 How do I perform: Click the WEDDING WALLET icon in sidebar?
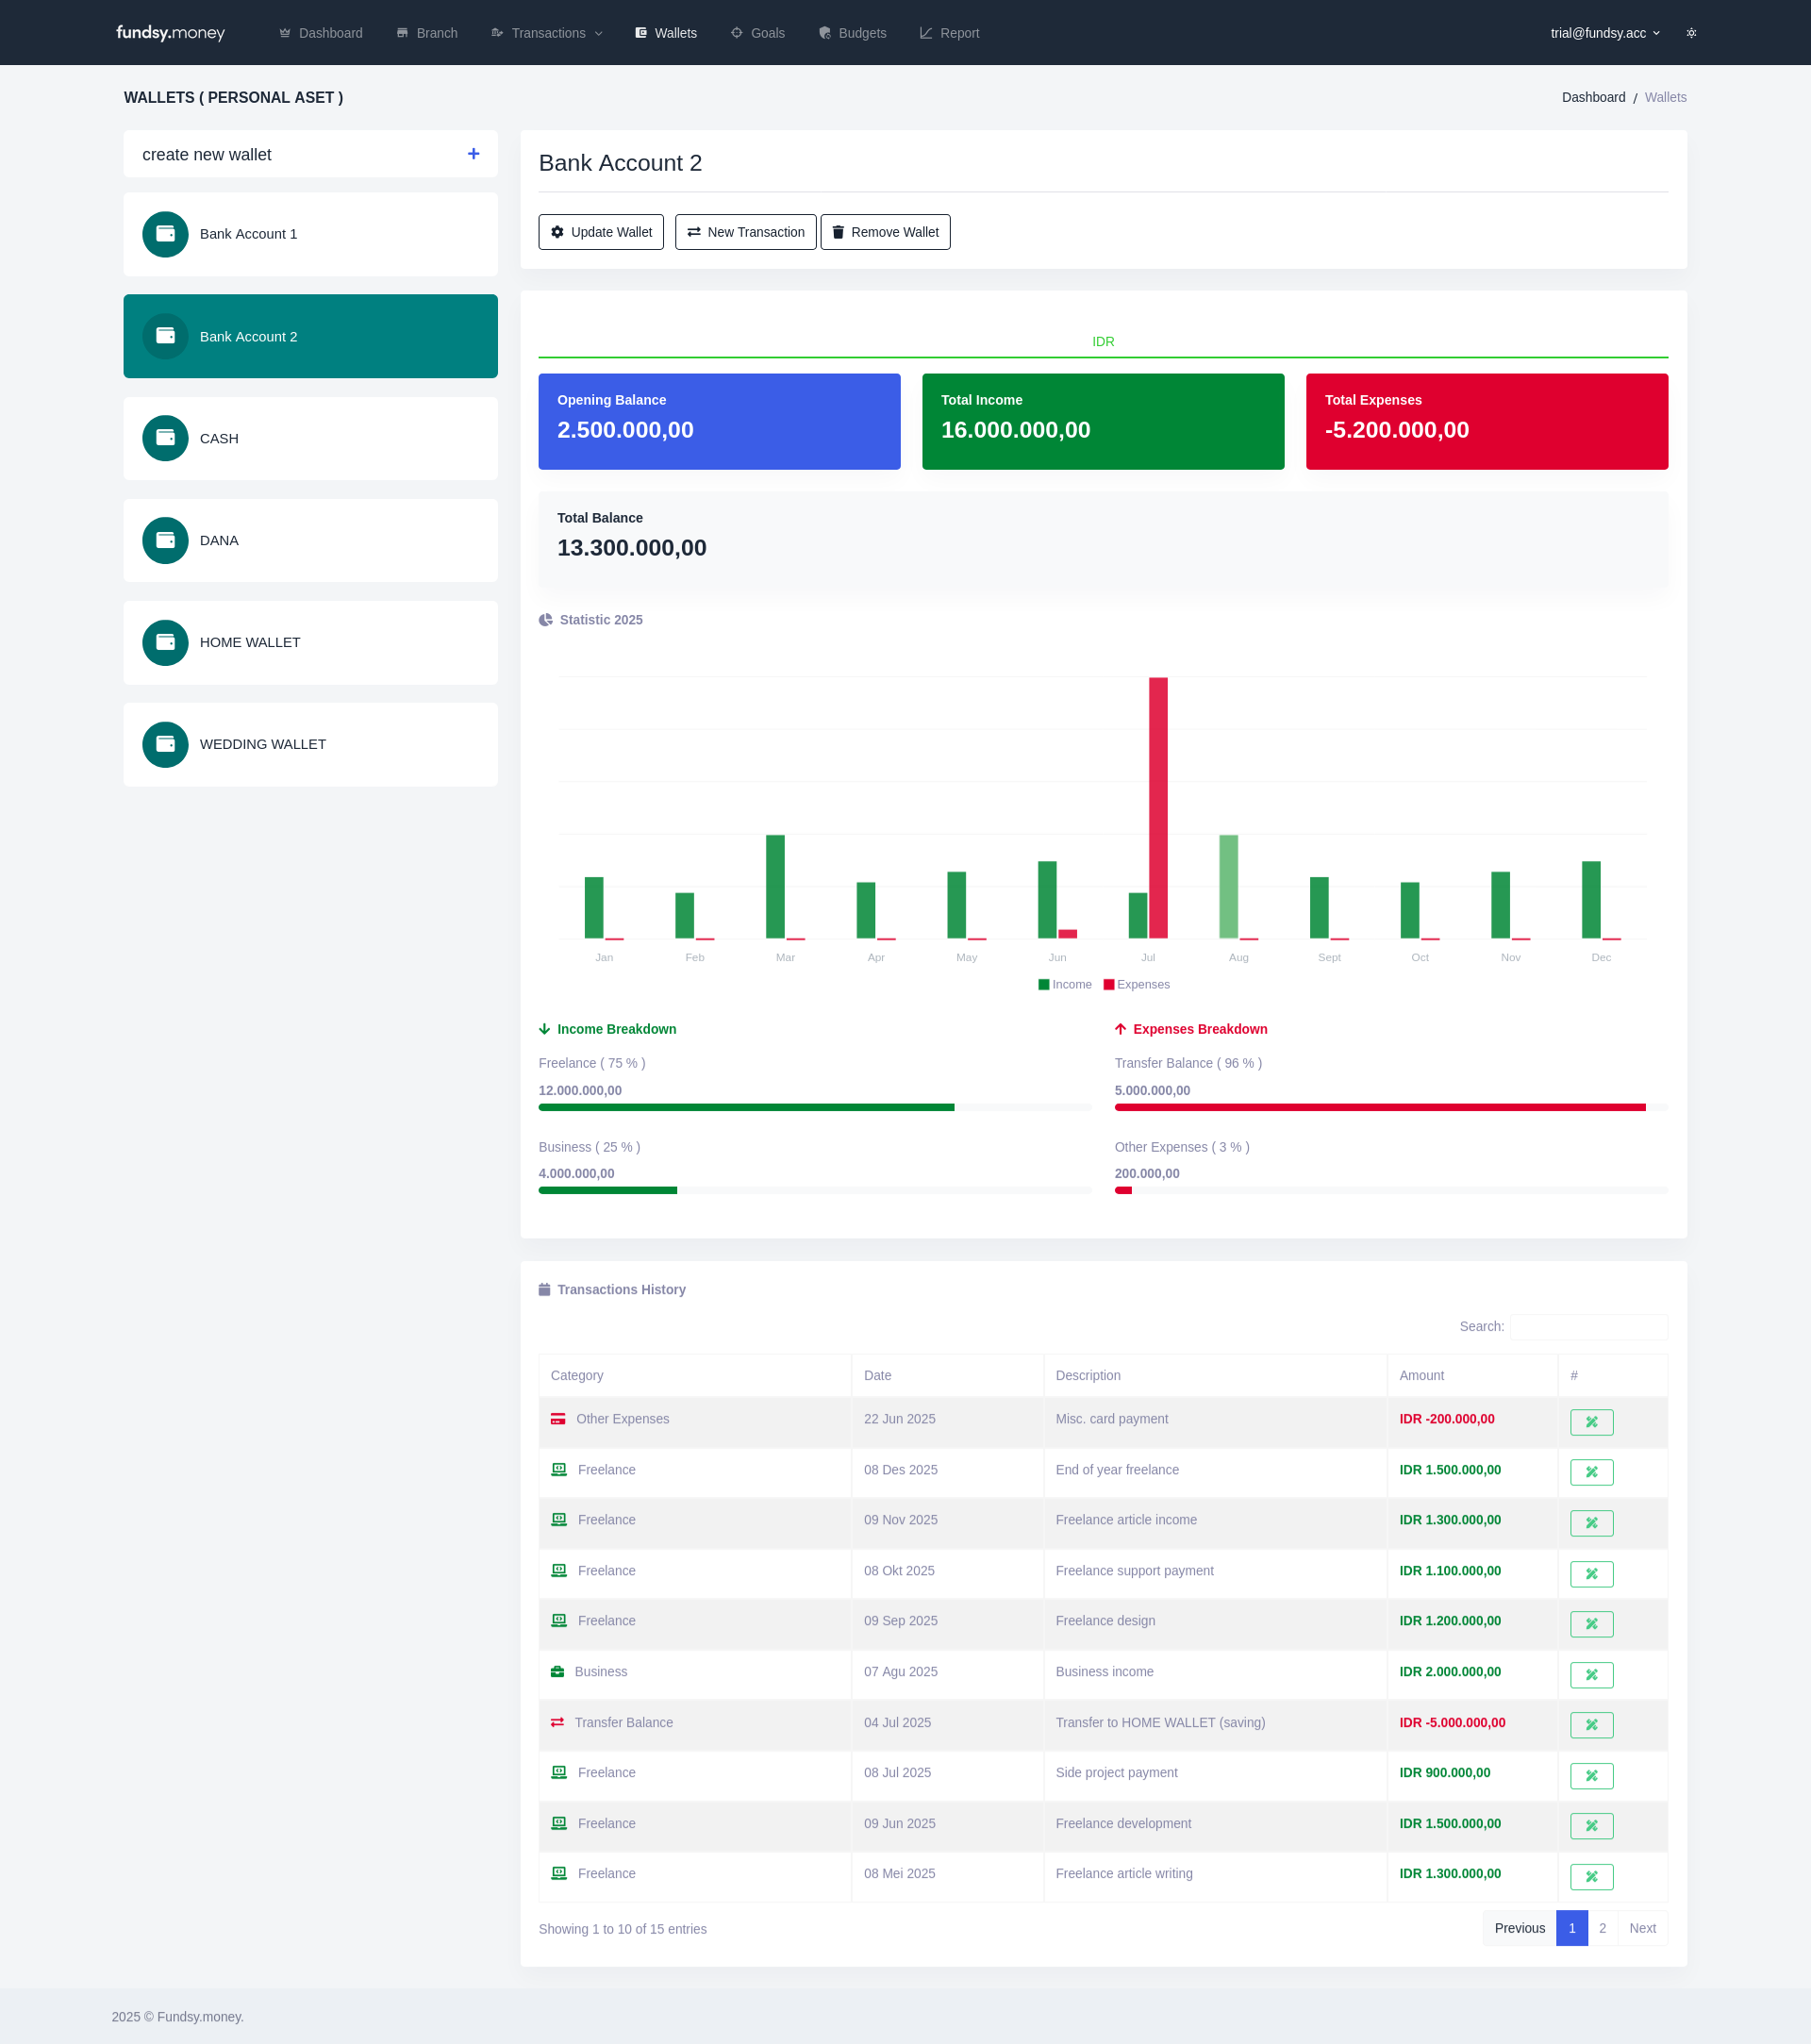click(x=165, y=744)
